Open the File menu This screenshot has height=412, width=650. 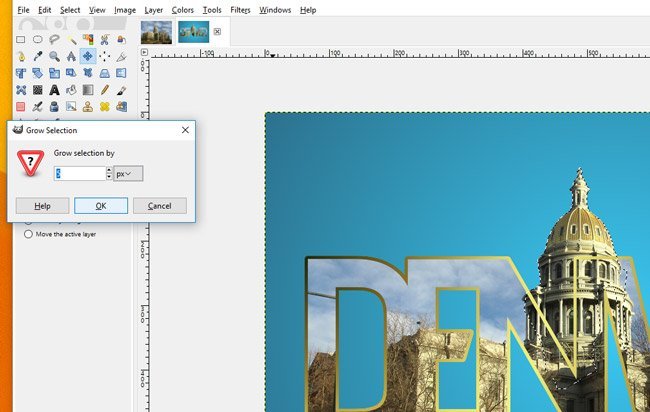(x=23, y=10)
